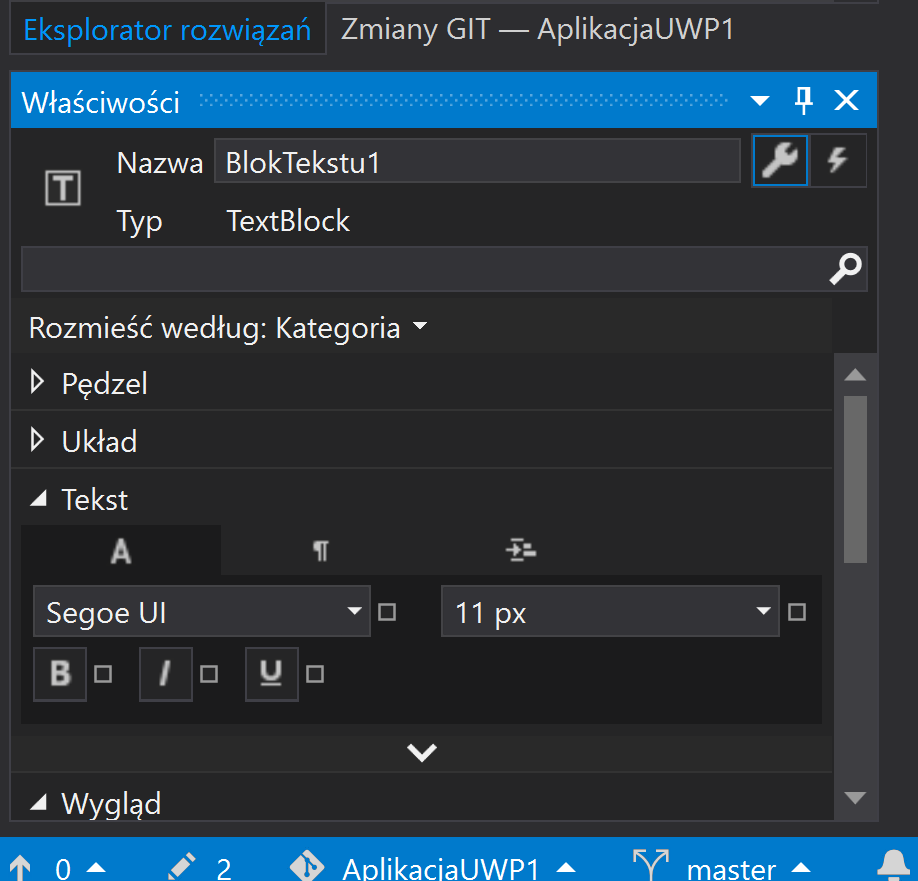Image resolution: width=918 pixels, height=881 pixels.
Task: Show event handlers with lightning bolt icon
Action: pos(838,160)
